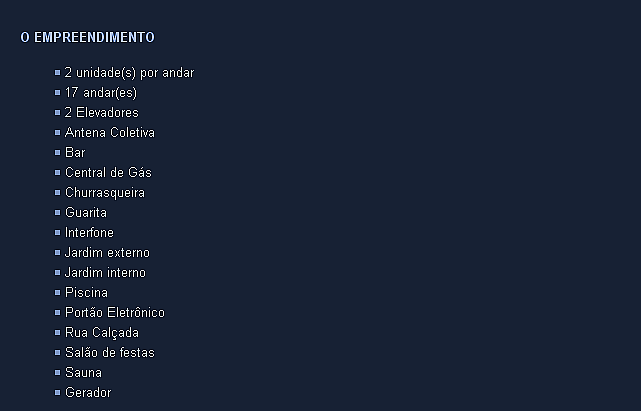This screenshot has width=641, height=411.
Task: Select Jardim interno in the list
Action: pyautogui.click(x=105, y=273)
